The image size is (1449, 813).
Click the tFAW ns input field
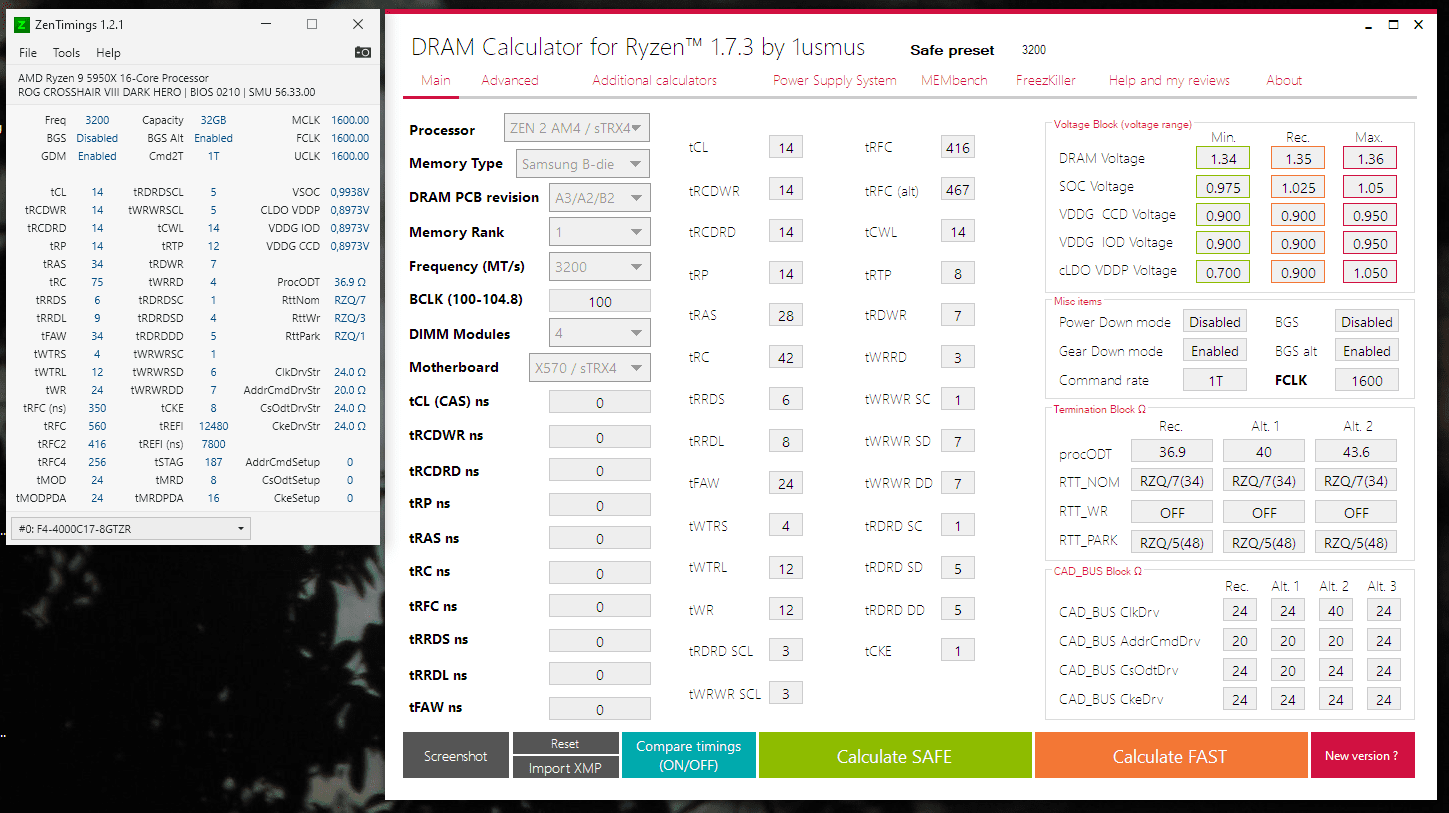[x=600, y=709]
